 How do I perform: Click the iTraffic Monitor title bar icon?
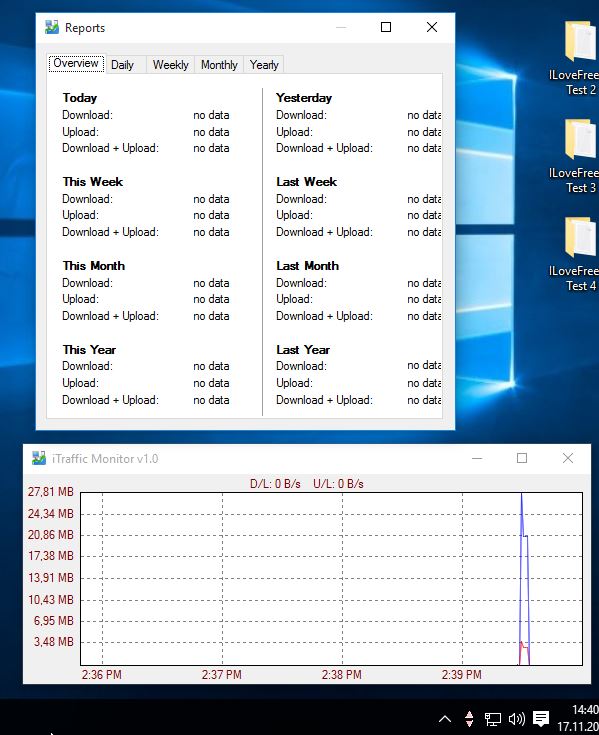pos(39,458)
